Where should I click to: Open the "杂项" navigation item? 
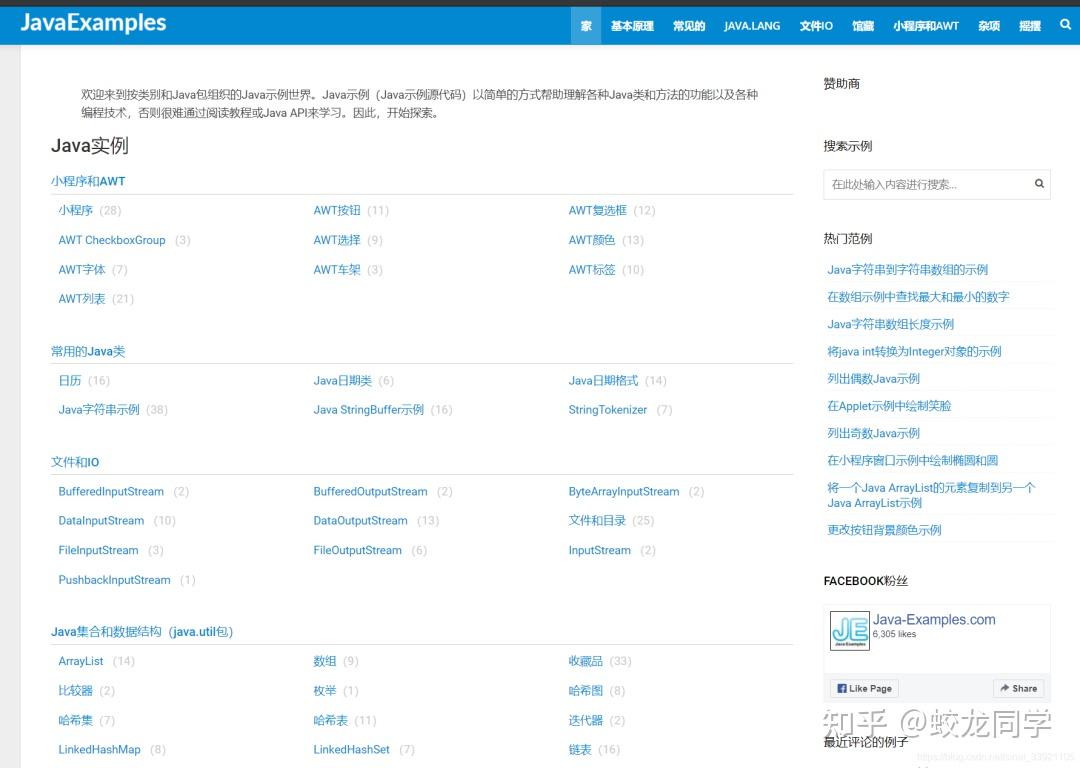(x=988, y=25)
